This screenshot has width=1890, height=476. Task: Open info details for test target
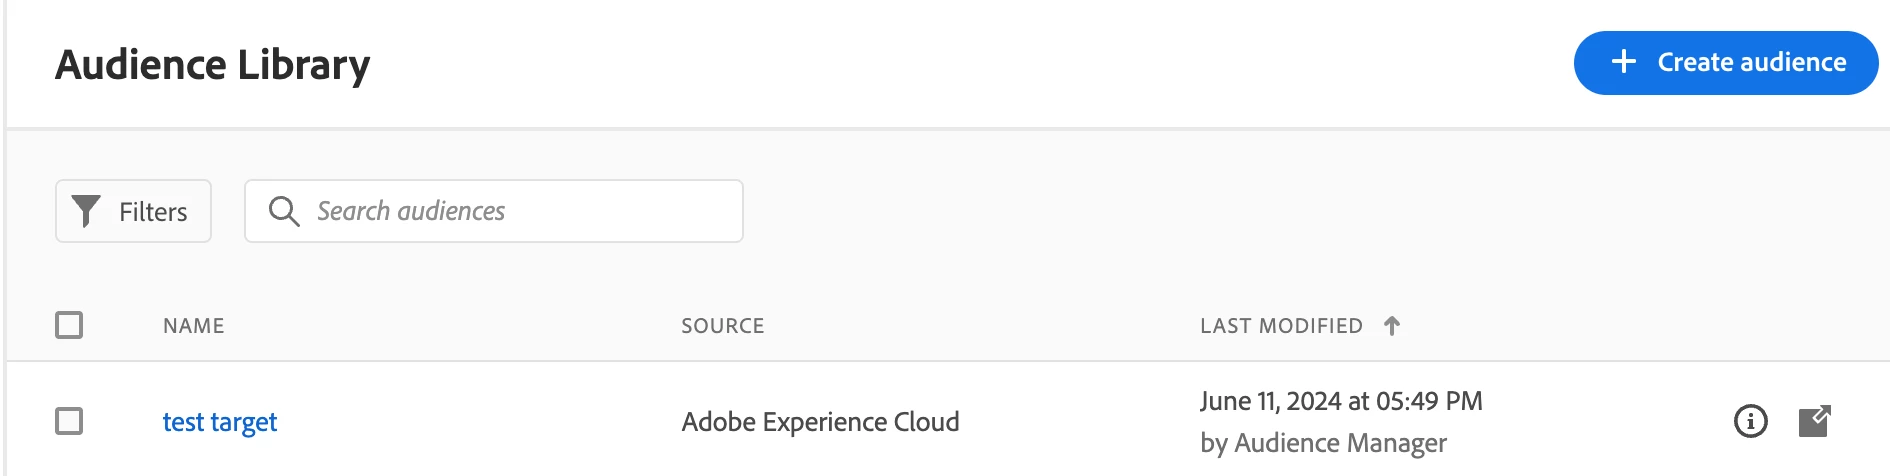pyautogui.click(x=1750, y=421)
